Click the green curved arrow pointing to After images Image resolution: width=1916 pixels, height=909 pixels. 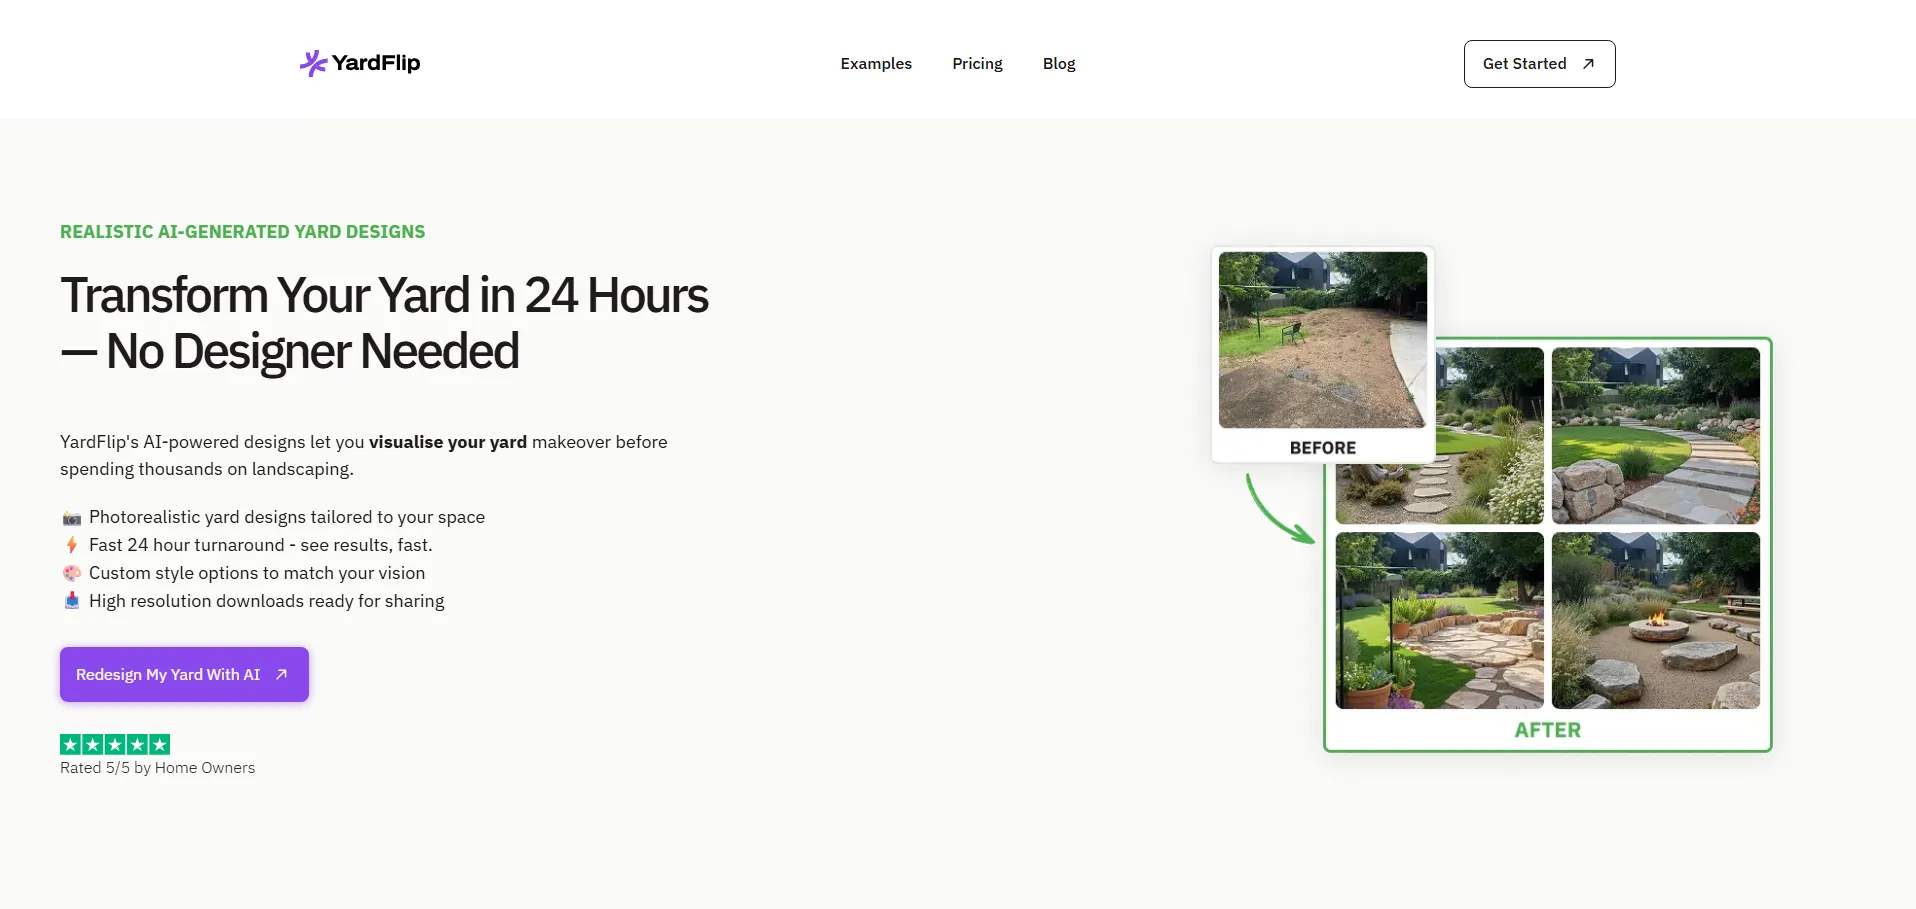(x=1279, y=512)
